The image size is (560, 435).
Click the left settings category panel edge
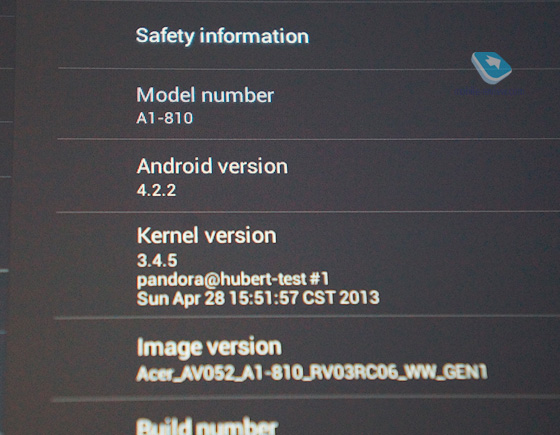(7, 218)
